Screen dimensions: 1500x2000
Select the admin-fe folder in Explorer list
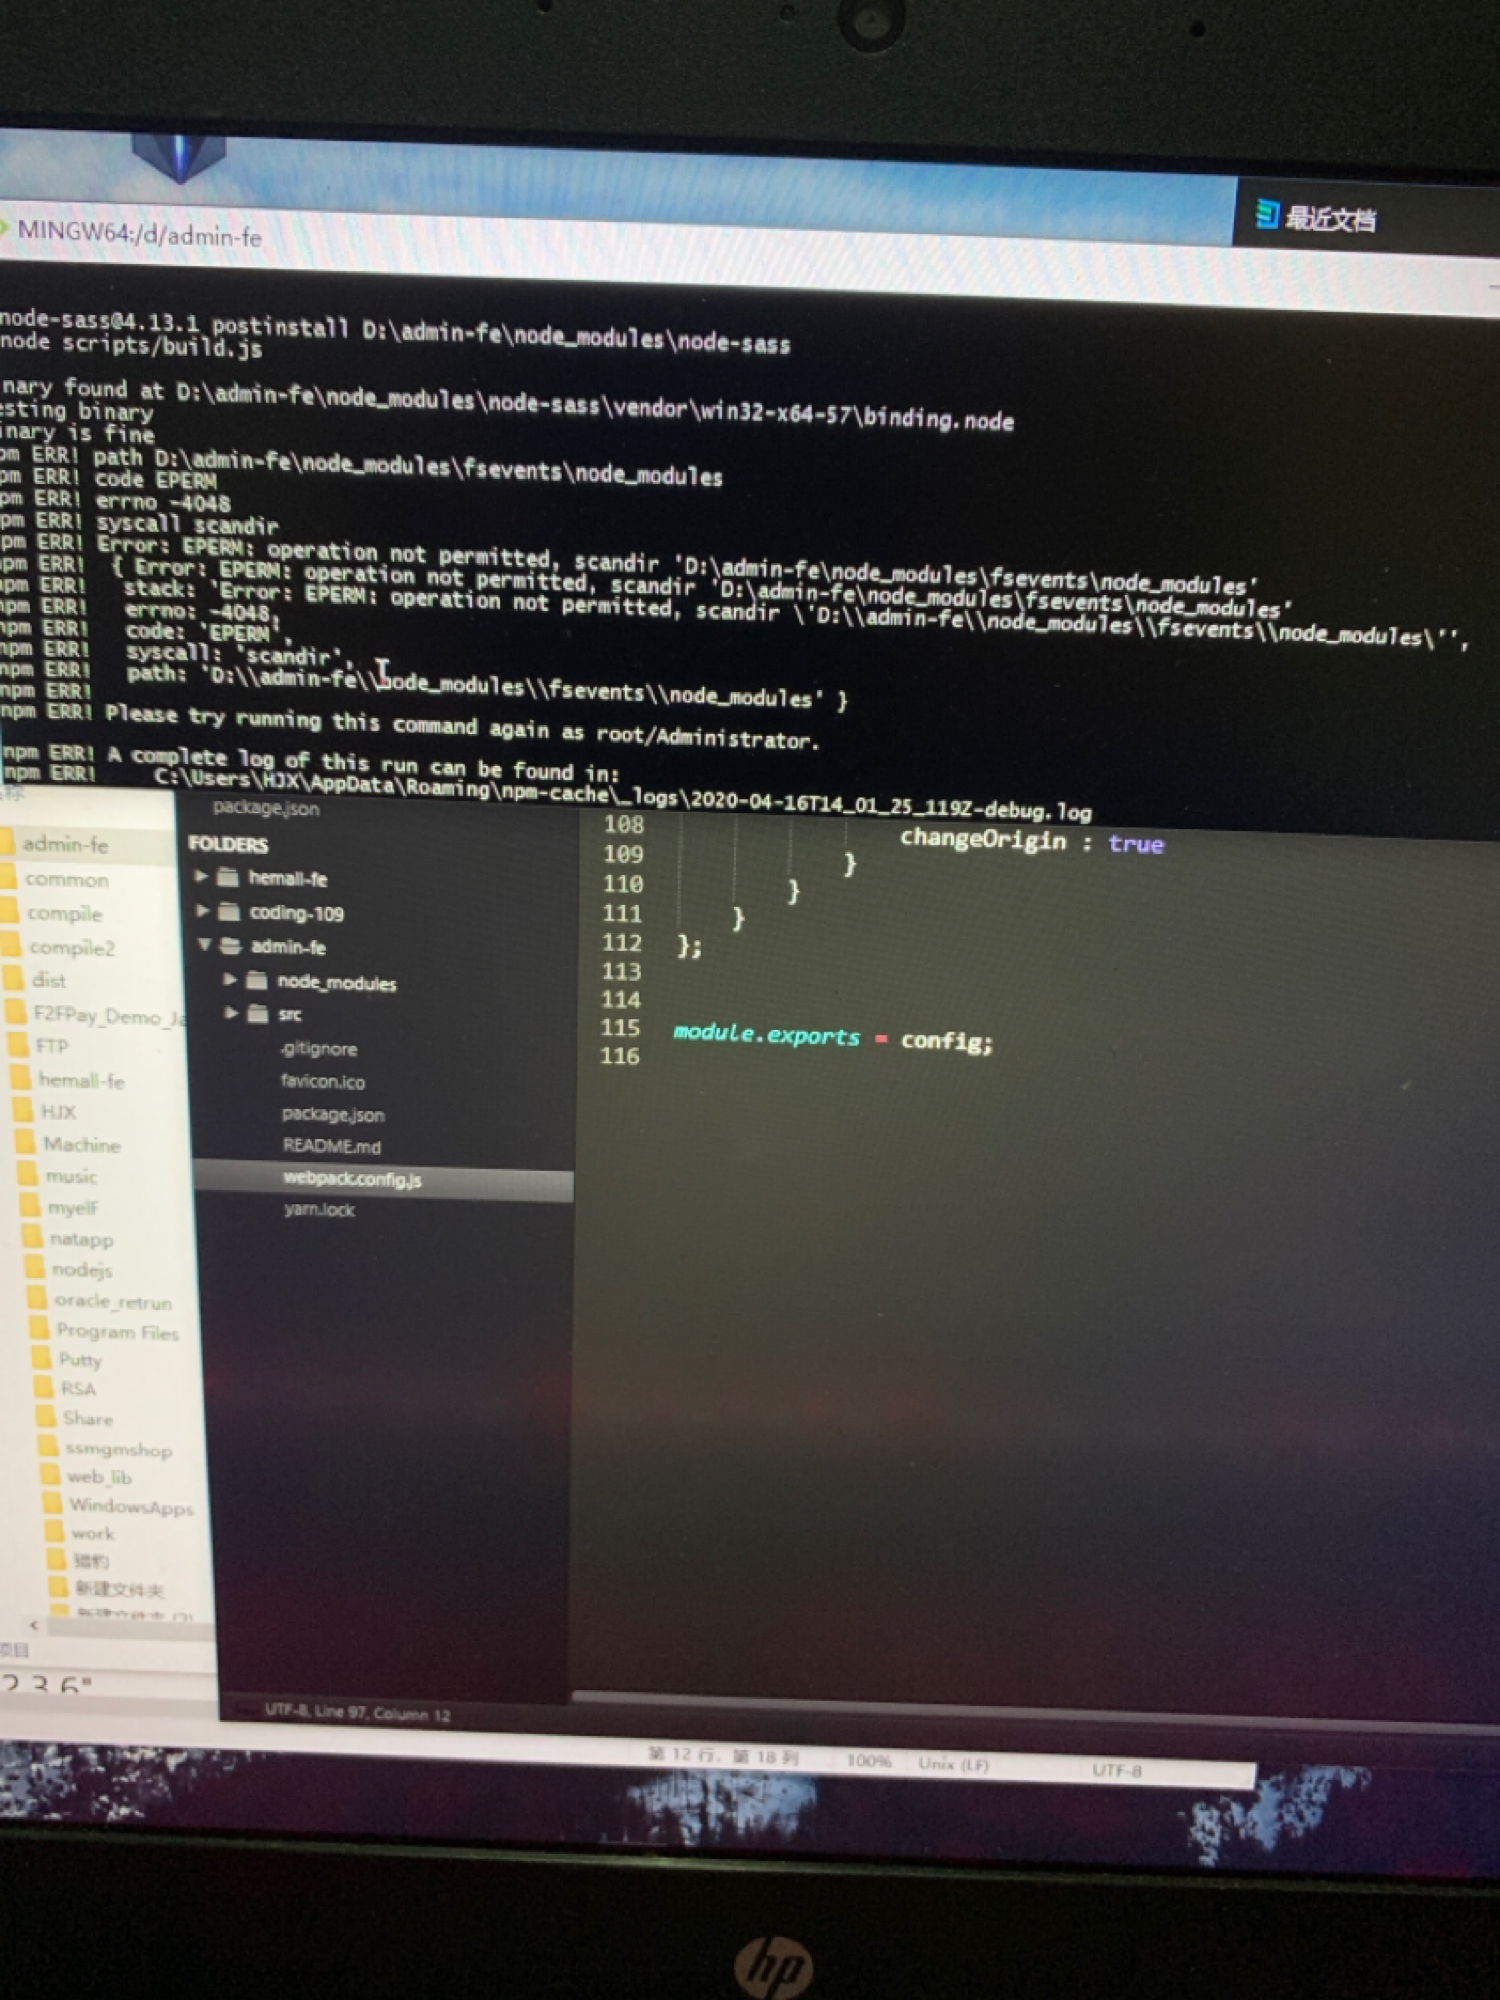click(x=65, y=844)
